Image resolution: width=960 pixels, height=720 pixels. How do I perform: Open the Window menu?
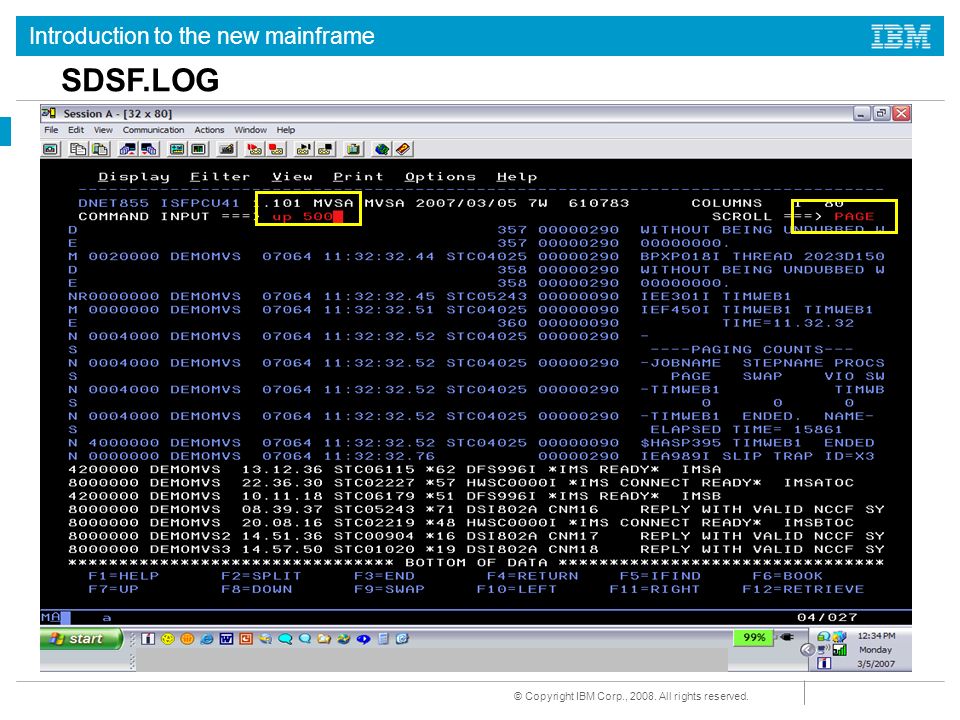pos(250,130)
